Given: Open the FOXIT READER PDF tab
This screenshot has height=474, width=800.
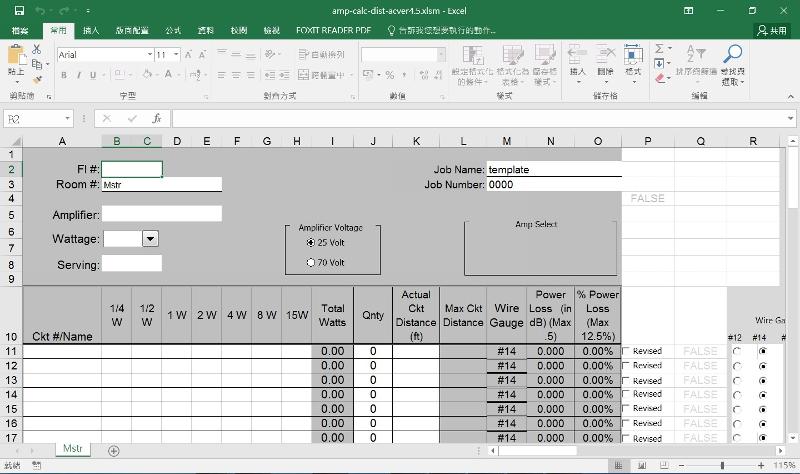Looking at the screenshot, I should 333,31.
